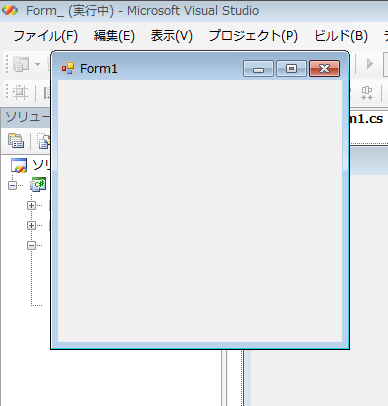Open the ファイル(F) menu
The image size is (388, 406).
click(x=45, y=36)
